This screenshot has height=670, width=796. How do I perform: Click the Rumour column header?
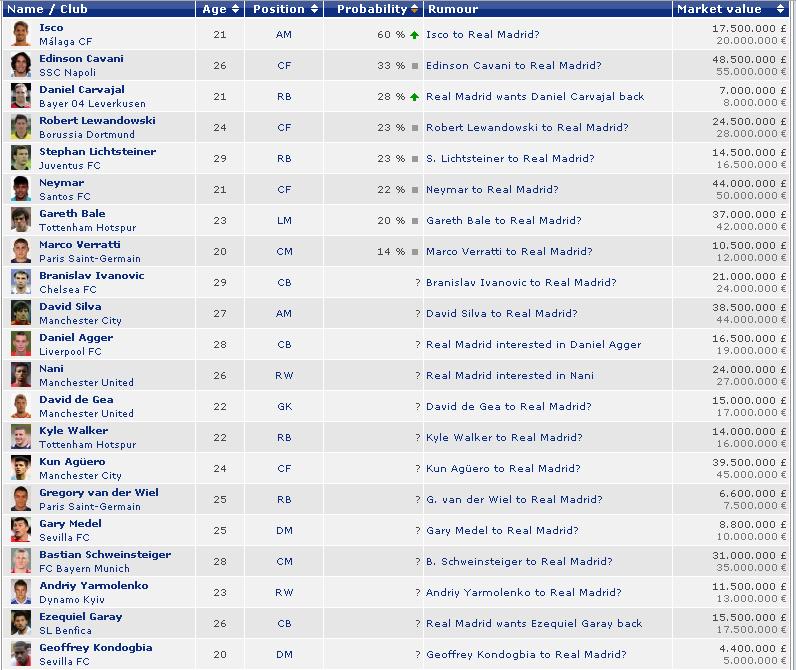[452, 9]
